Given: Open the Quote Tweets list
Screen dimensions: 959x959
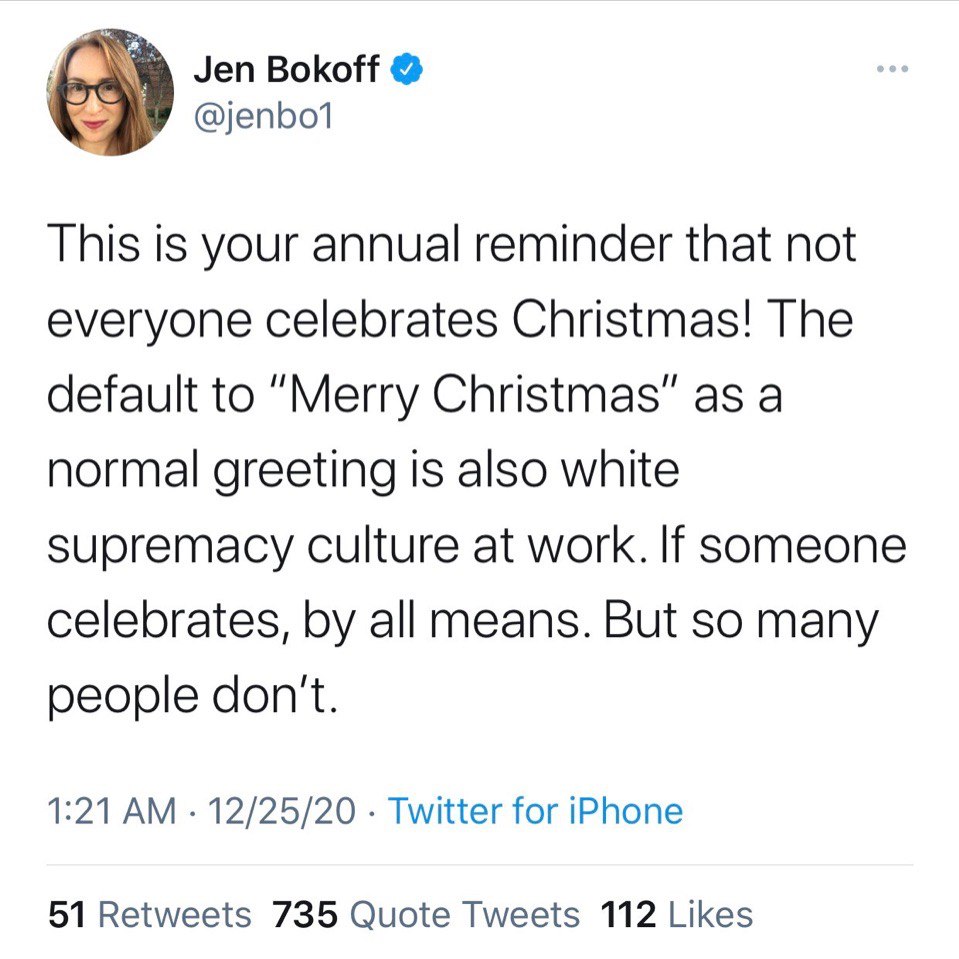Looking at the screenshot, I should [x=465, y=914].
